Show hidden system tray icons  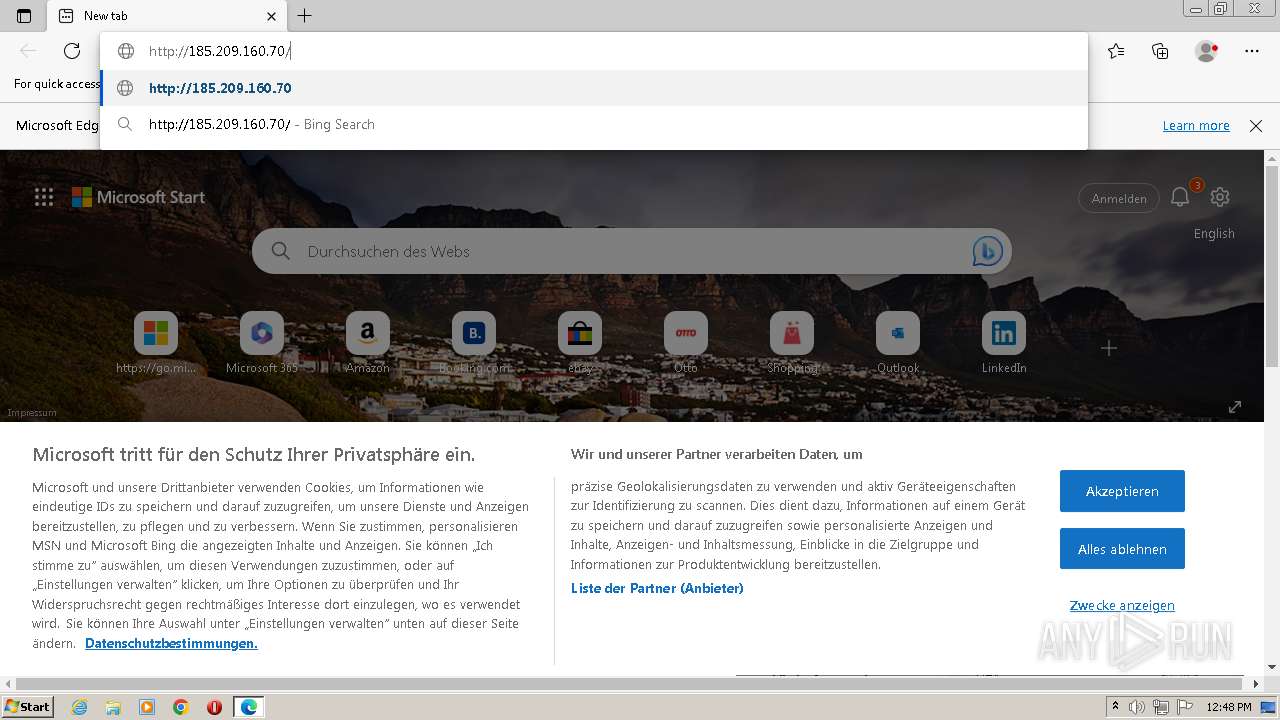tap(1116, 707)
